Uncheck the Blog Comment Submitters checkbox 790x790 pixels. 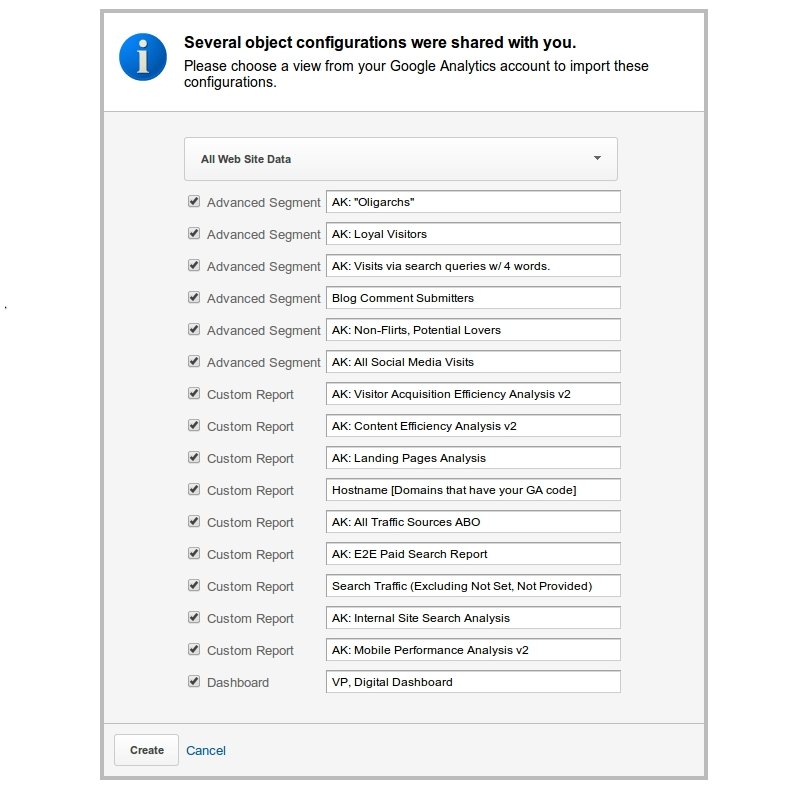[x=194, y=298]
